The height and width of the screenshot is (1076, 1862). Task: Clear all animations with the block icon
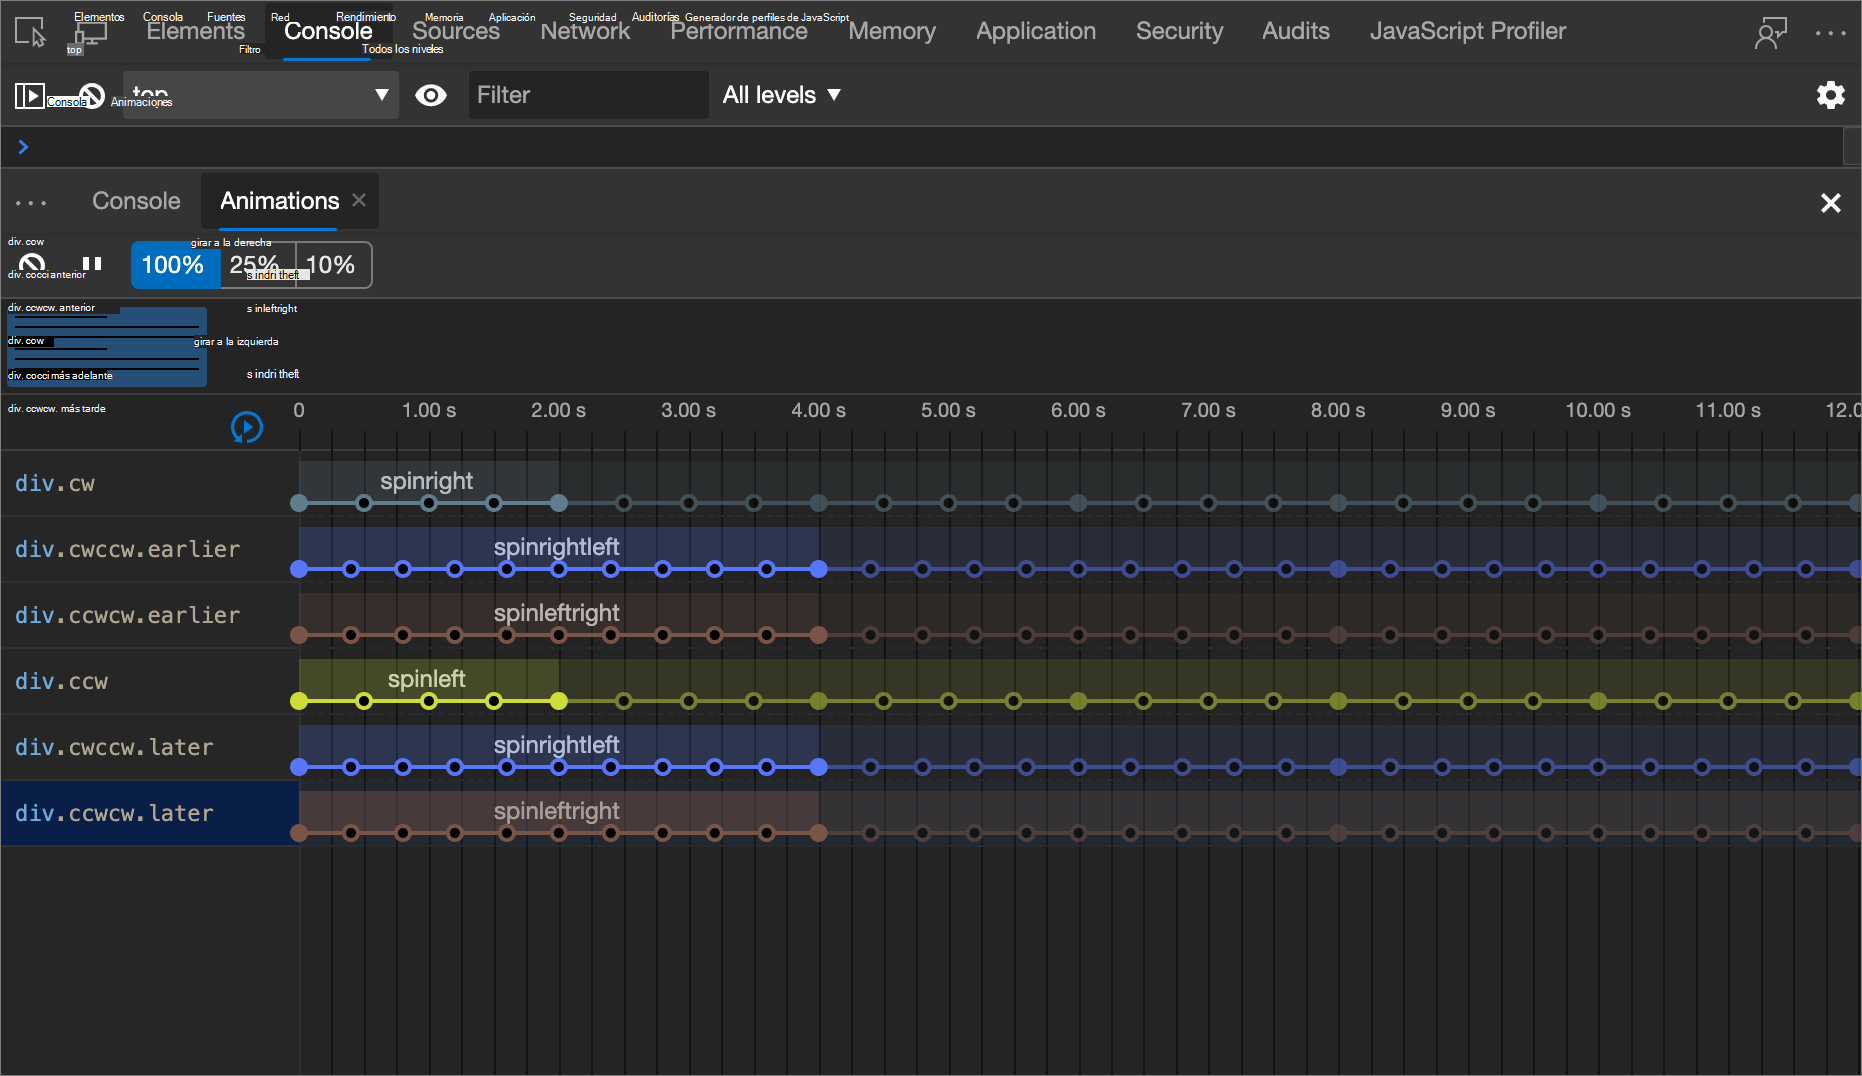[x=31, y=264]
